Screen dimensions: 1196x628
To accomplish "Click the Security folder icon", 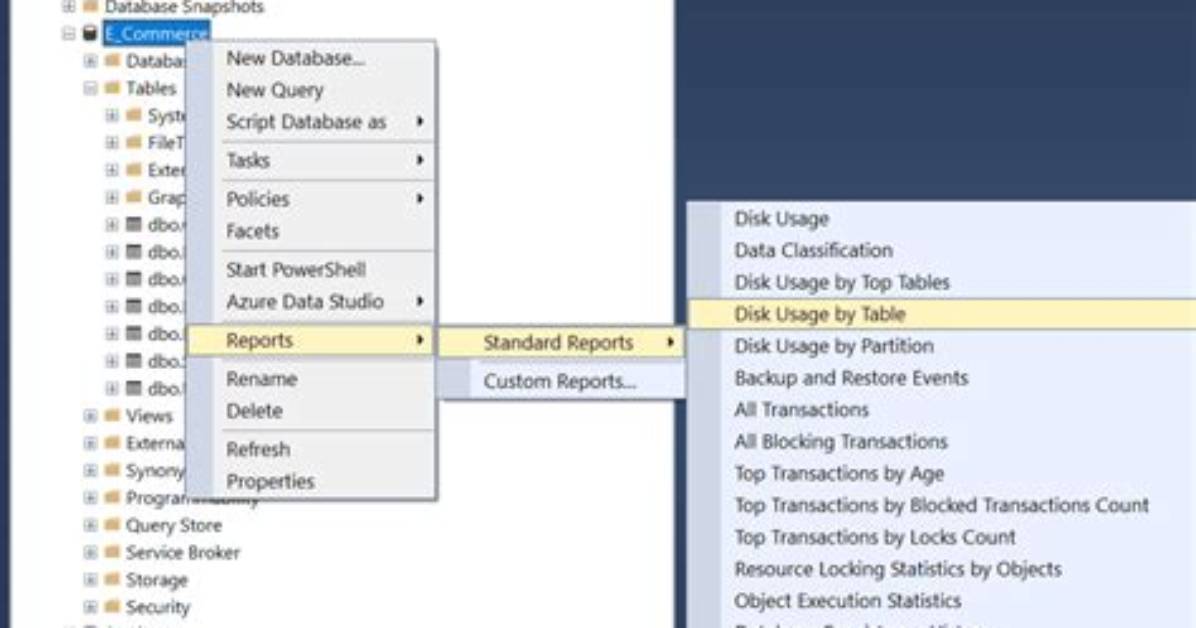I will tap(112, 607).
